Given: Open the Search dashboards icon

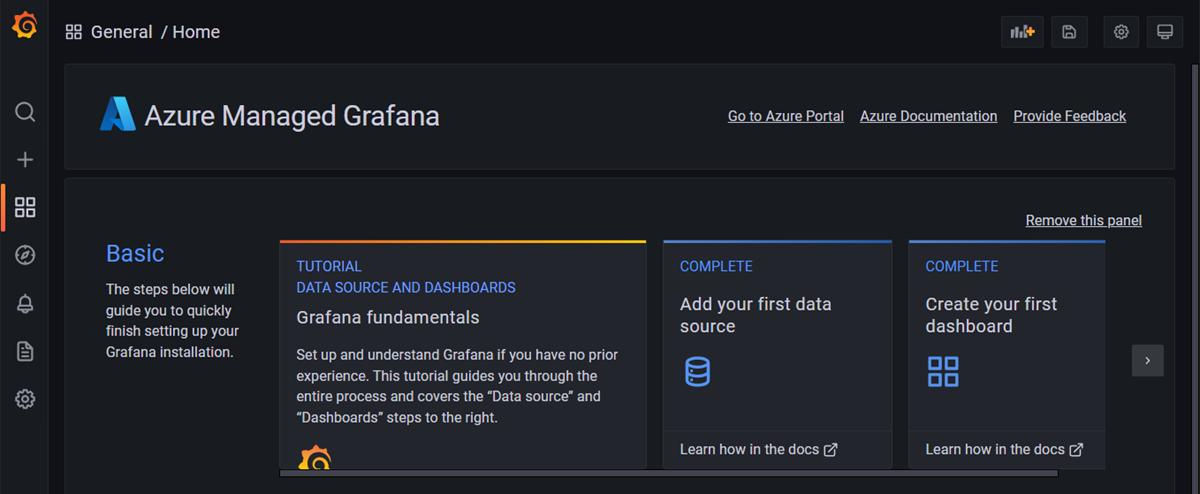Looking at the screenshot, I should click(x=25, y=111).
